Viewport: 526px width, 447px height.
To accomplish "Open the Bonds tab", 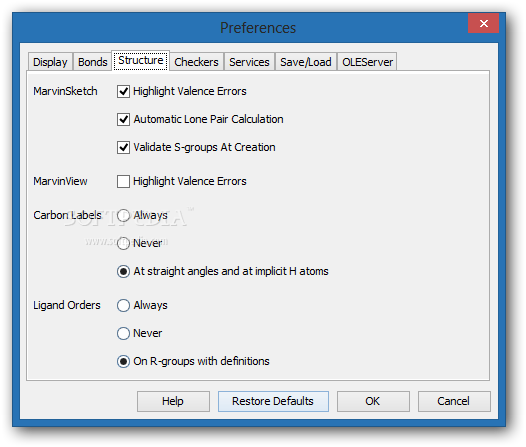I will (x=93, y=62).
